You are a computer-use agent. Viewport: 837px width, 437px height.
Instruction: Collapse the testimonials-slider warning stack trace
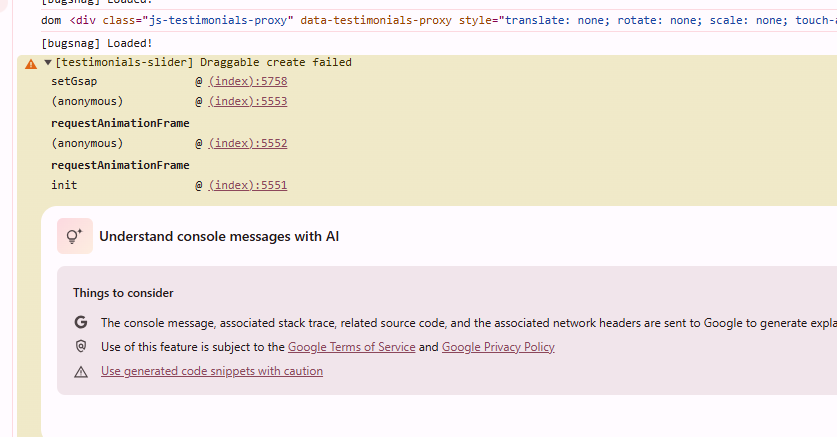click(48, 62)
